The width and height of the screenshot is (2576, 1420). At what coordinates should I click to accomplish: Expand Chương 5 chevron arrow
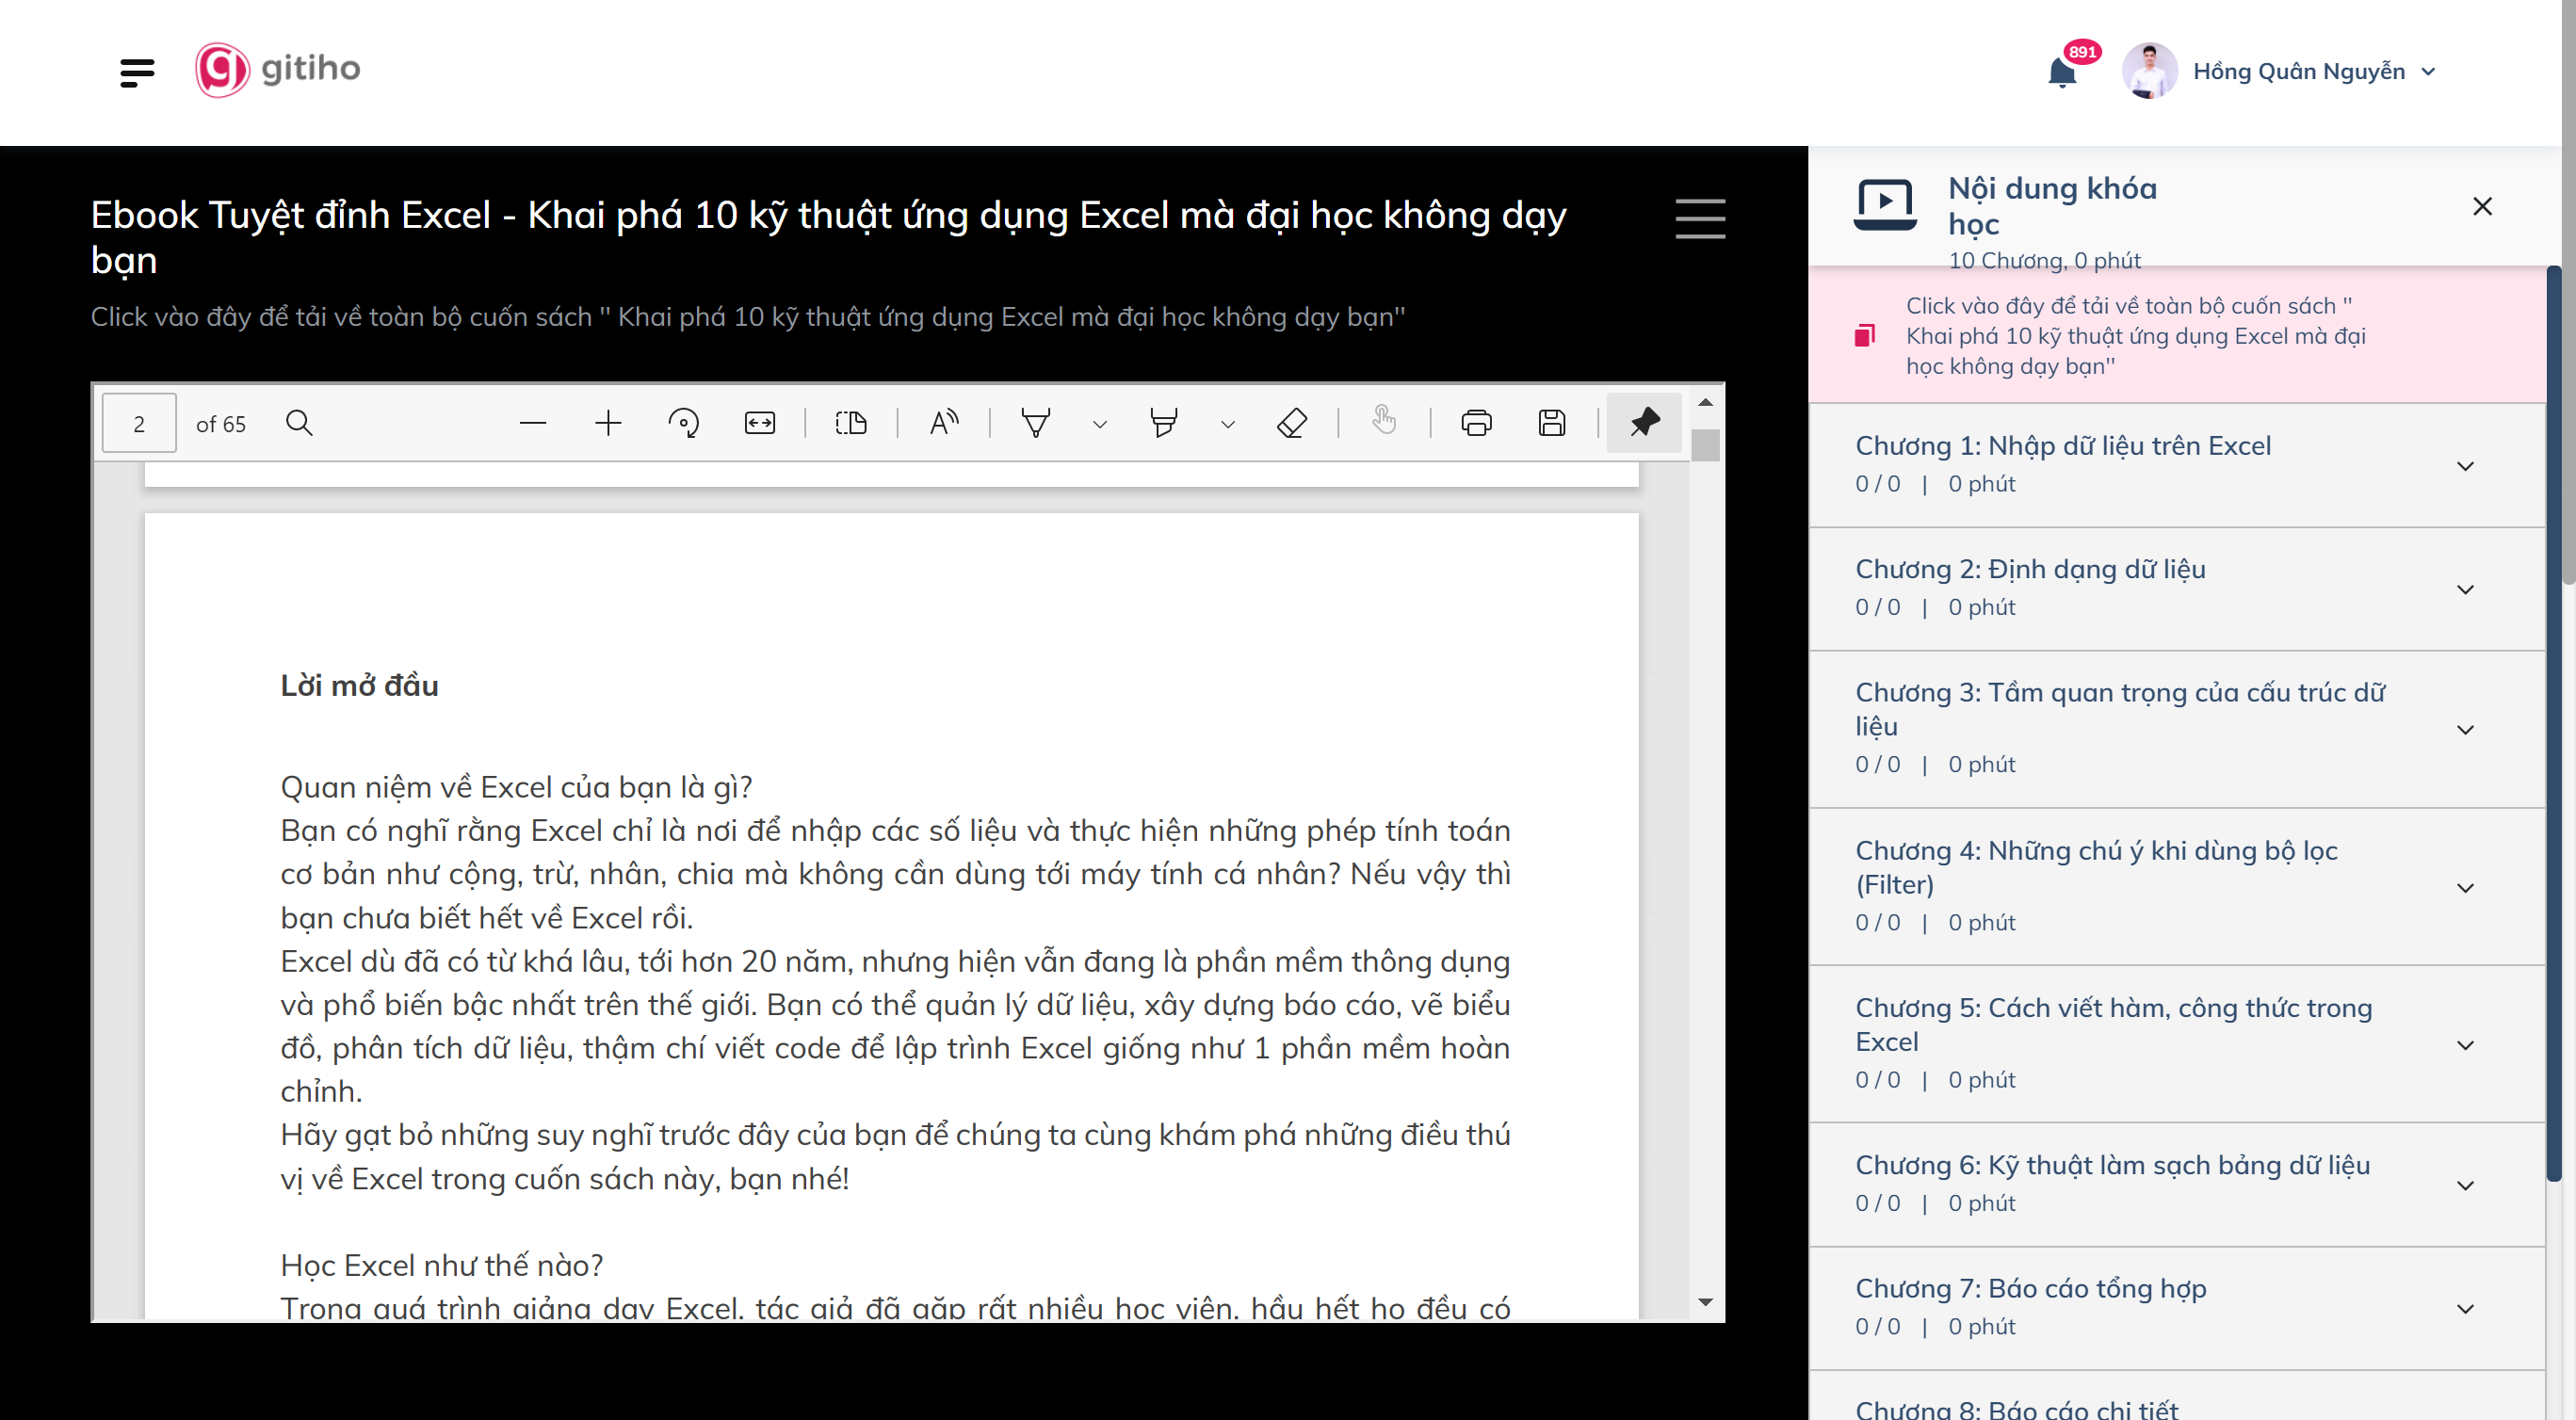[x=2466, y=1045]
